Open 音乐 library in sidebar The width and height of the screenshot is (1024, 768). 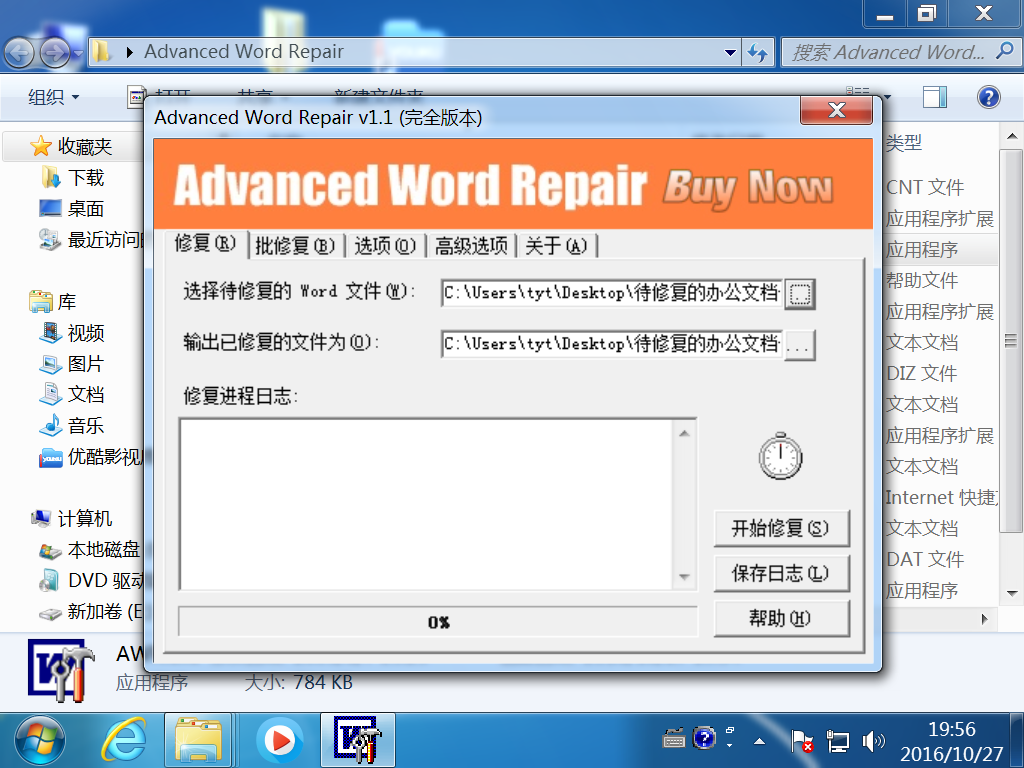(73, 426)
